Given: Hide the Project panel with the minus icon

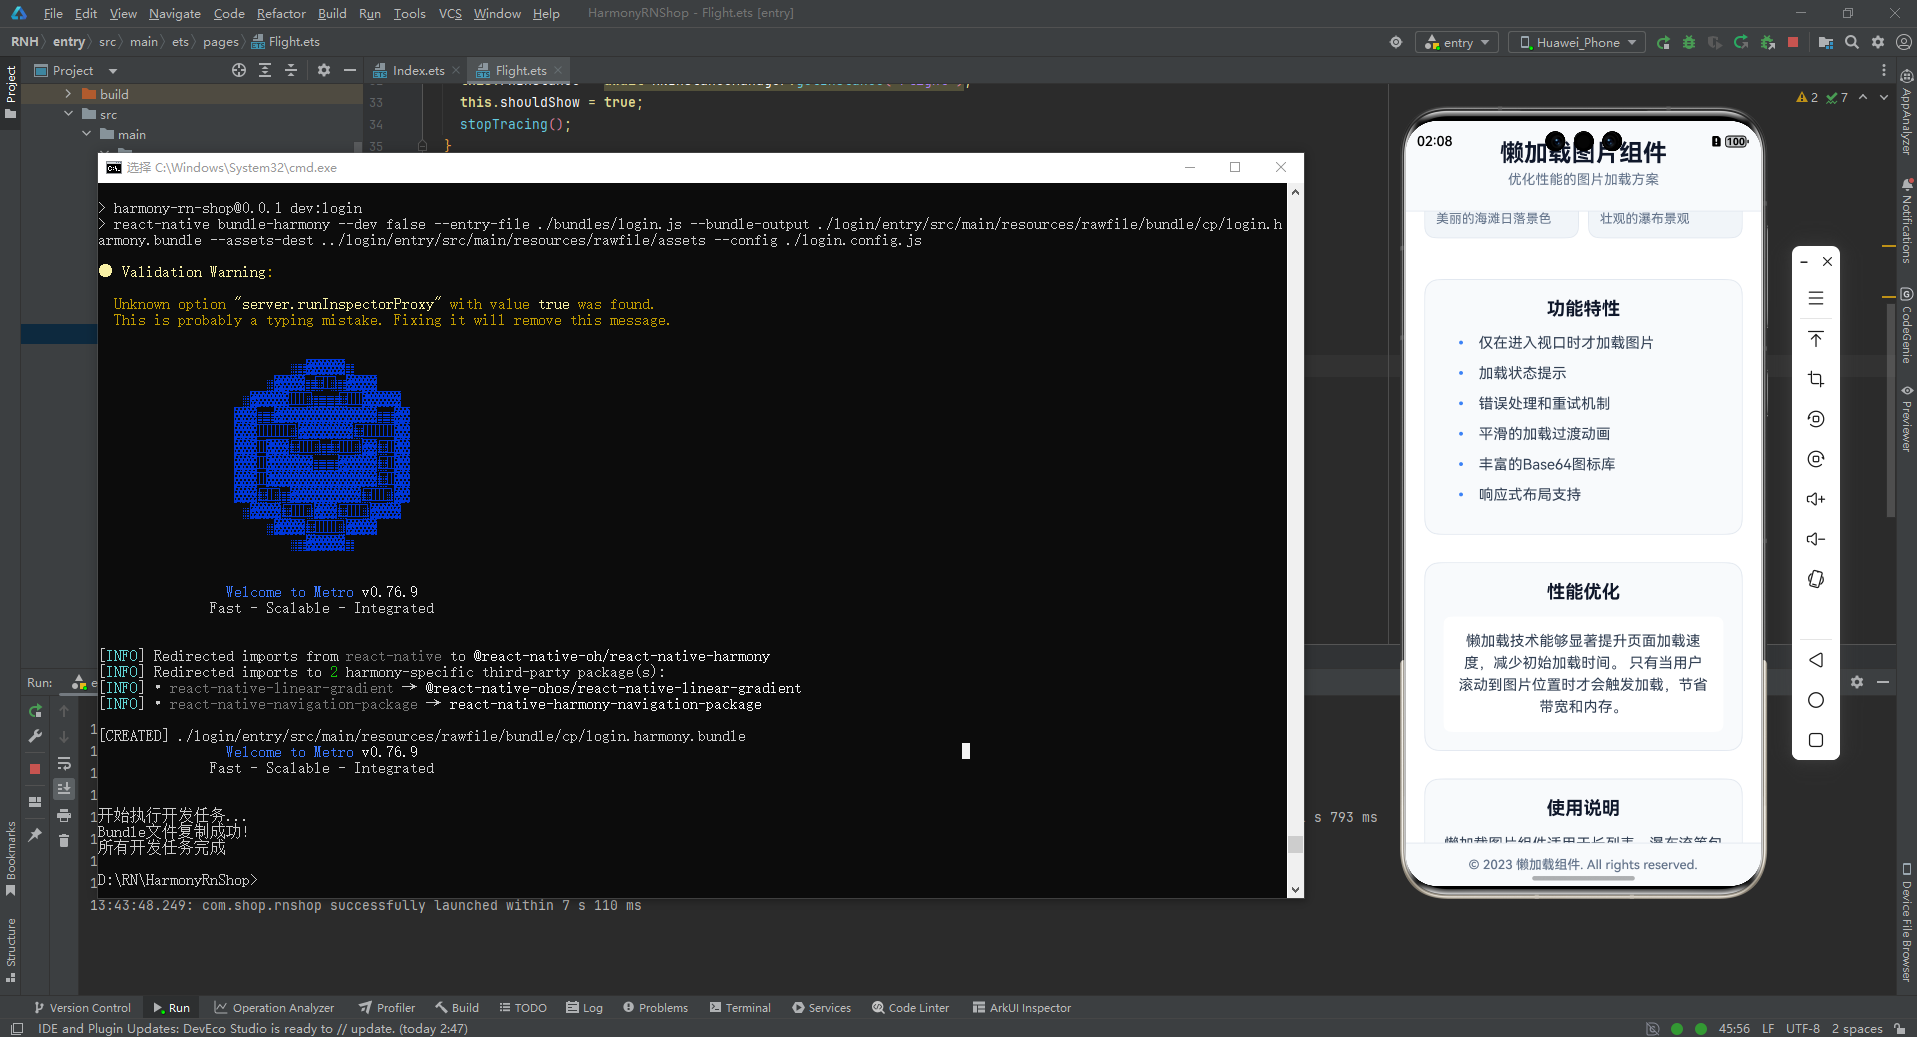Looking at the screenshot, I should click(x=349, y=70).
